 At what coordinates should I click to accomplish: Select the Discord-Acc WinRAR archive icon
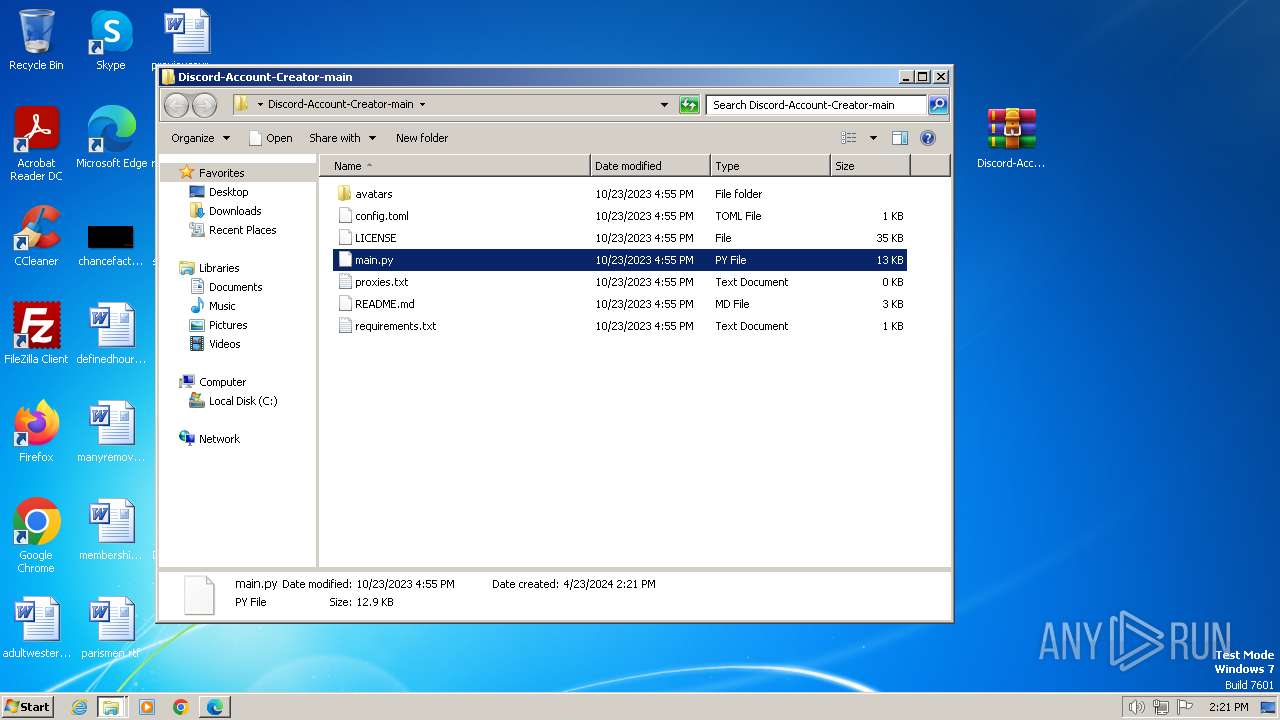pyautogui.click(x=1011, y=138)
